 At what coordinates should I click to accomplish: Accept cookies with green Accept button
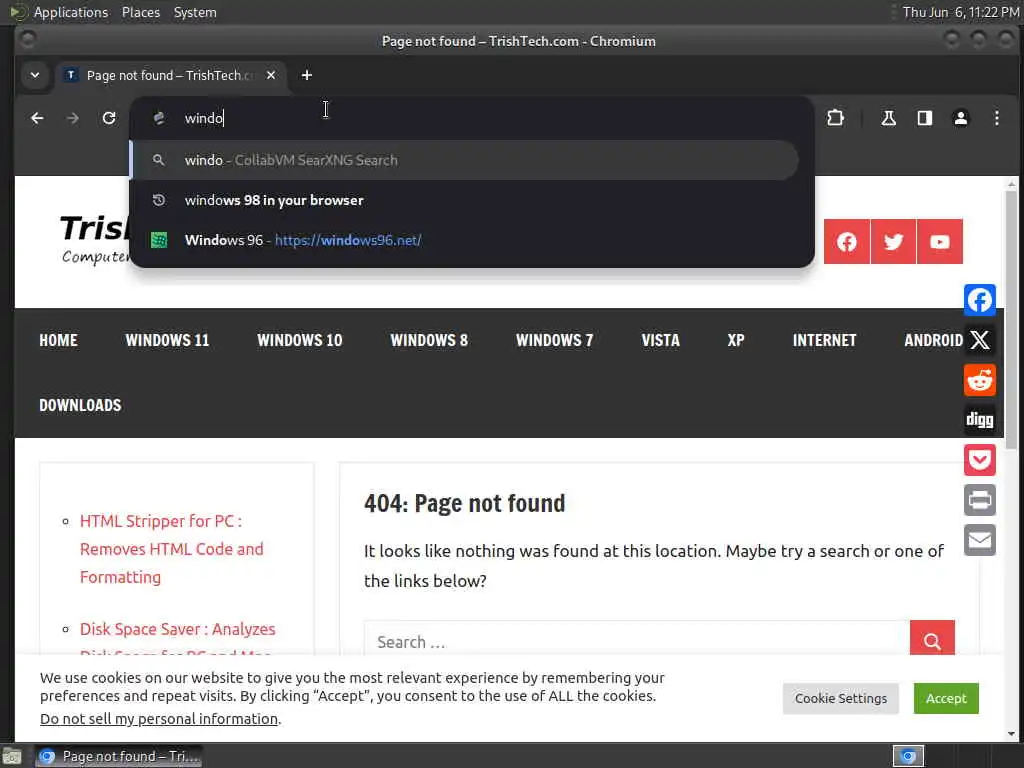pos(946,699)
